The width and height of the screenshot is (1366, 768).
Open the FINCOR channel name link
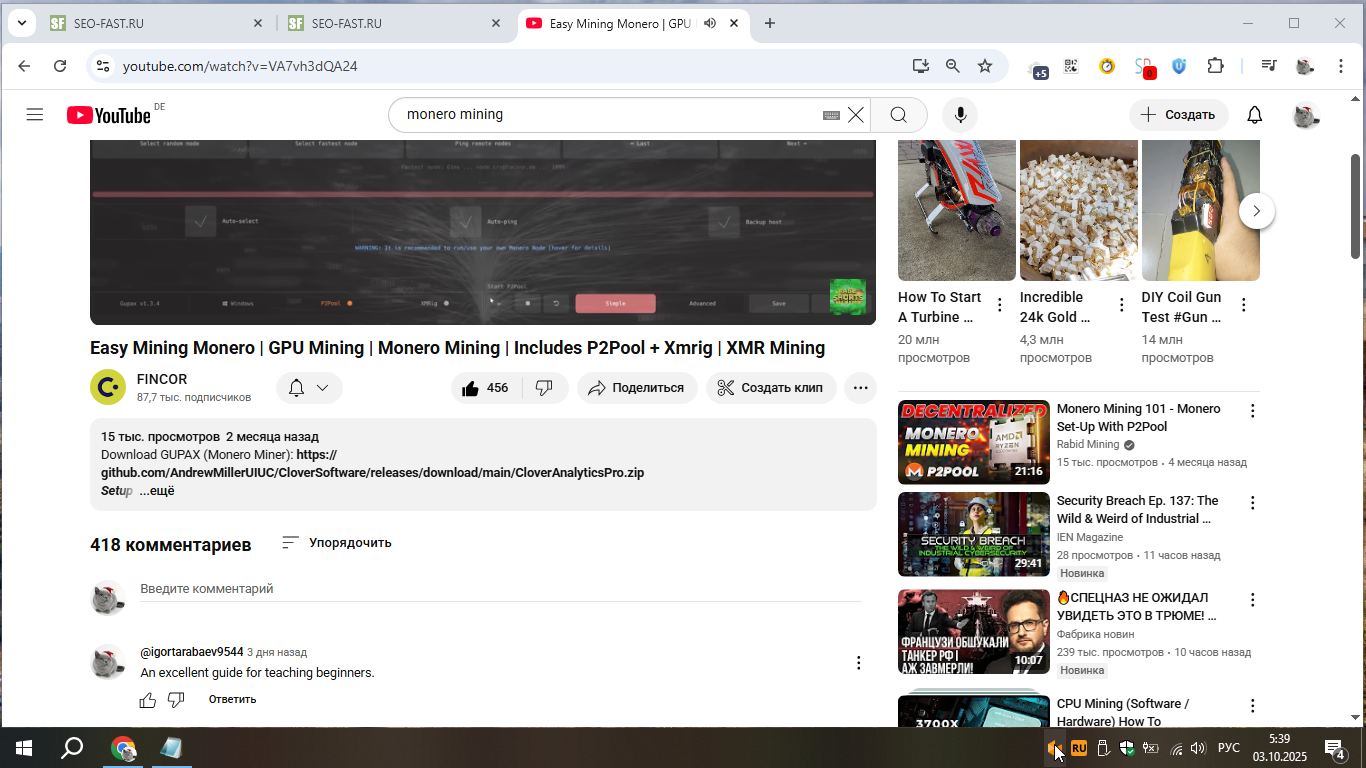tap(162, 379)
